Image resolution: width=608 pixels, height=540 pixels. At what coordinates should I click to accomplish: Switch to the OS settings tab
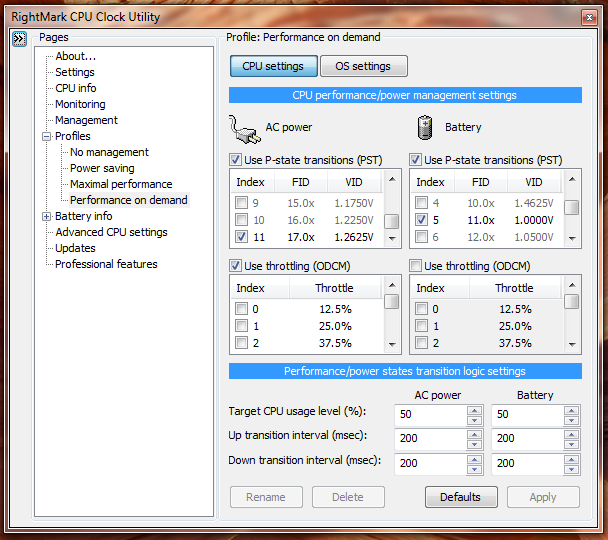pos(363,66)
